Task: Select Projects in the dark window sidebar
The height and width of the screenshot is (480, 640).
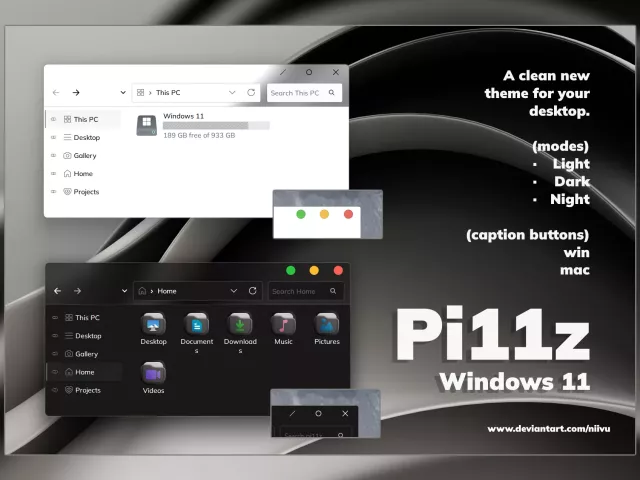Action: coord(87,390)
